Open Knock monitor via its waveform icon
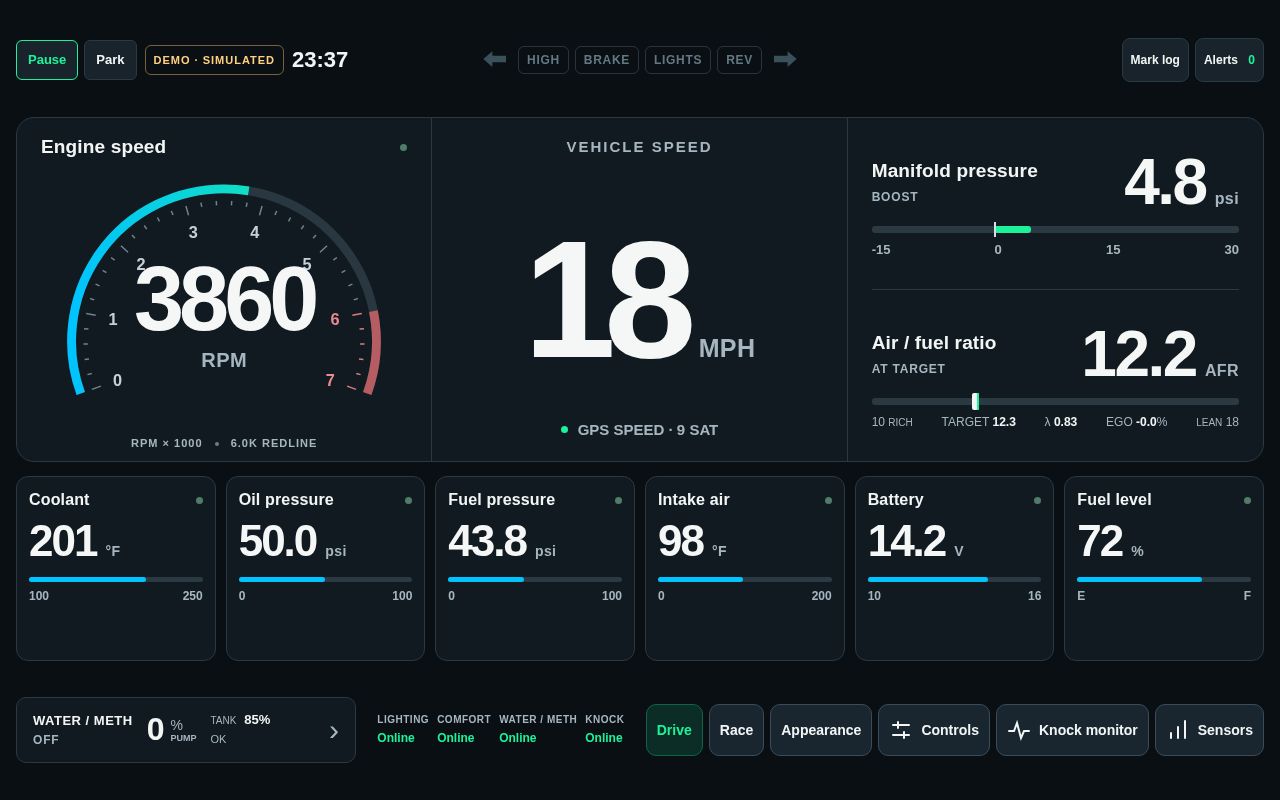 (x=1019, y=730)
